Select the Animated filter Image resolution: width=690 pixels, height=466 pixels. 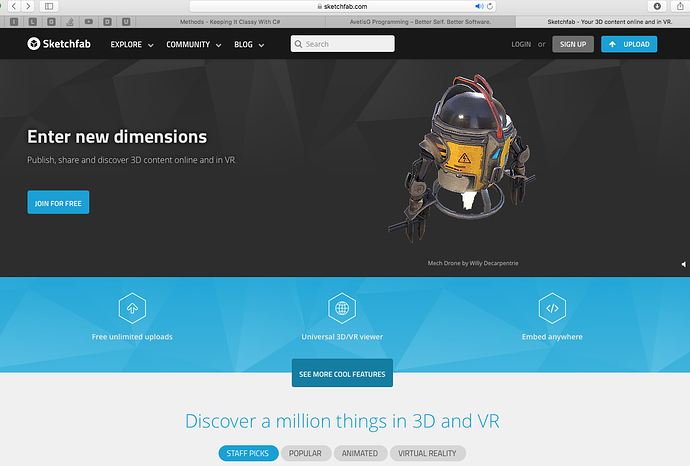(x=360, y=453)
